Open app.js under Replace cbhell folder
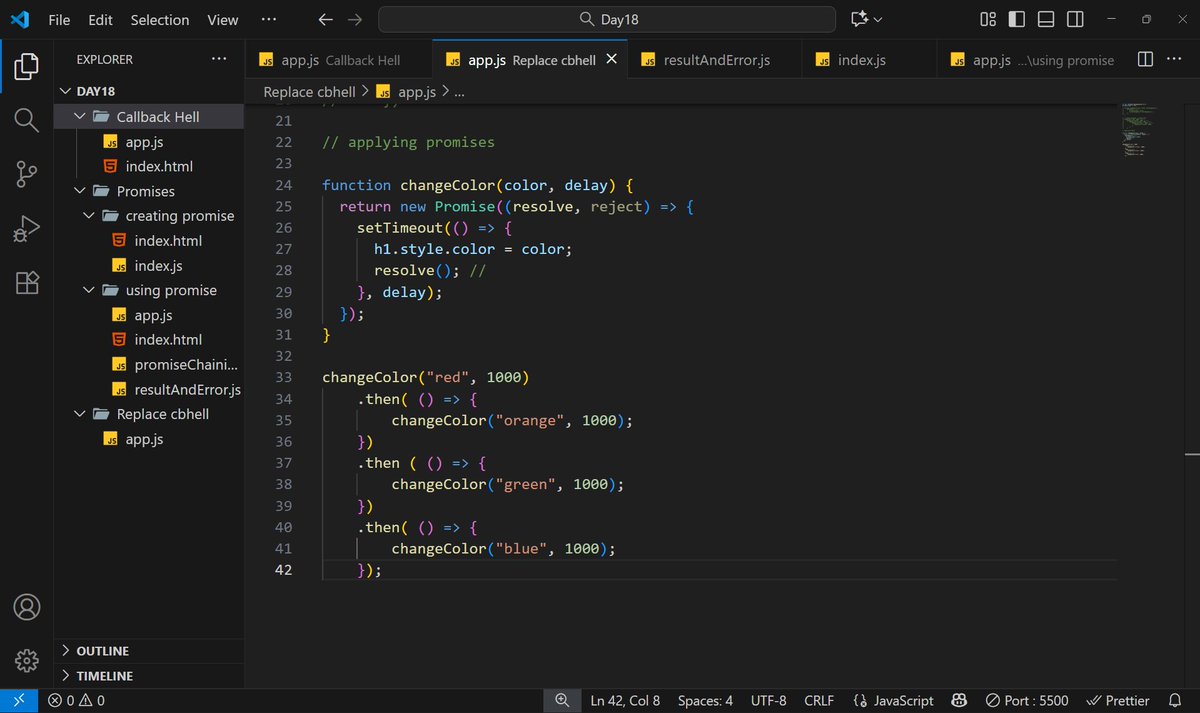 click(x=144, y=439)
